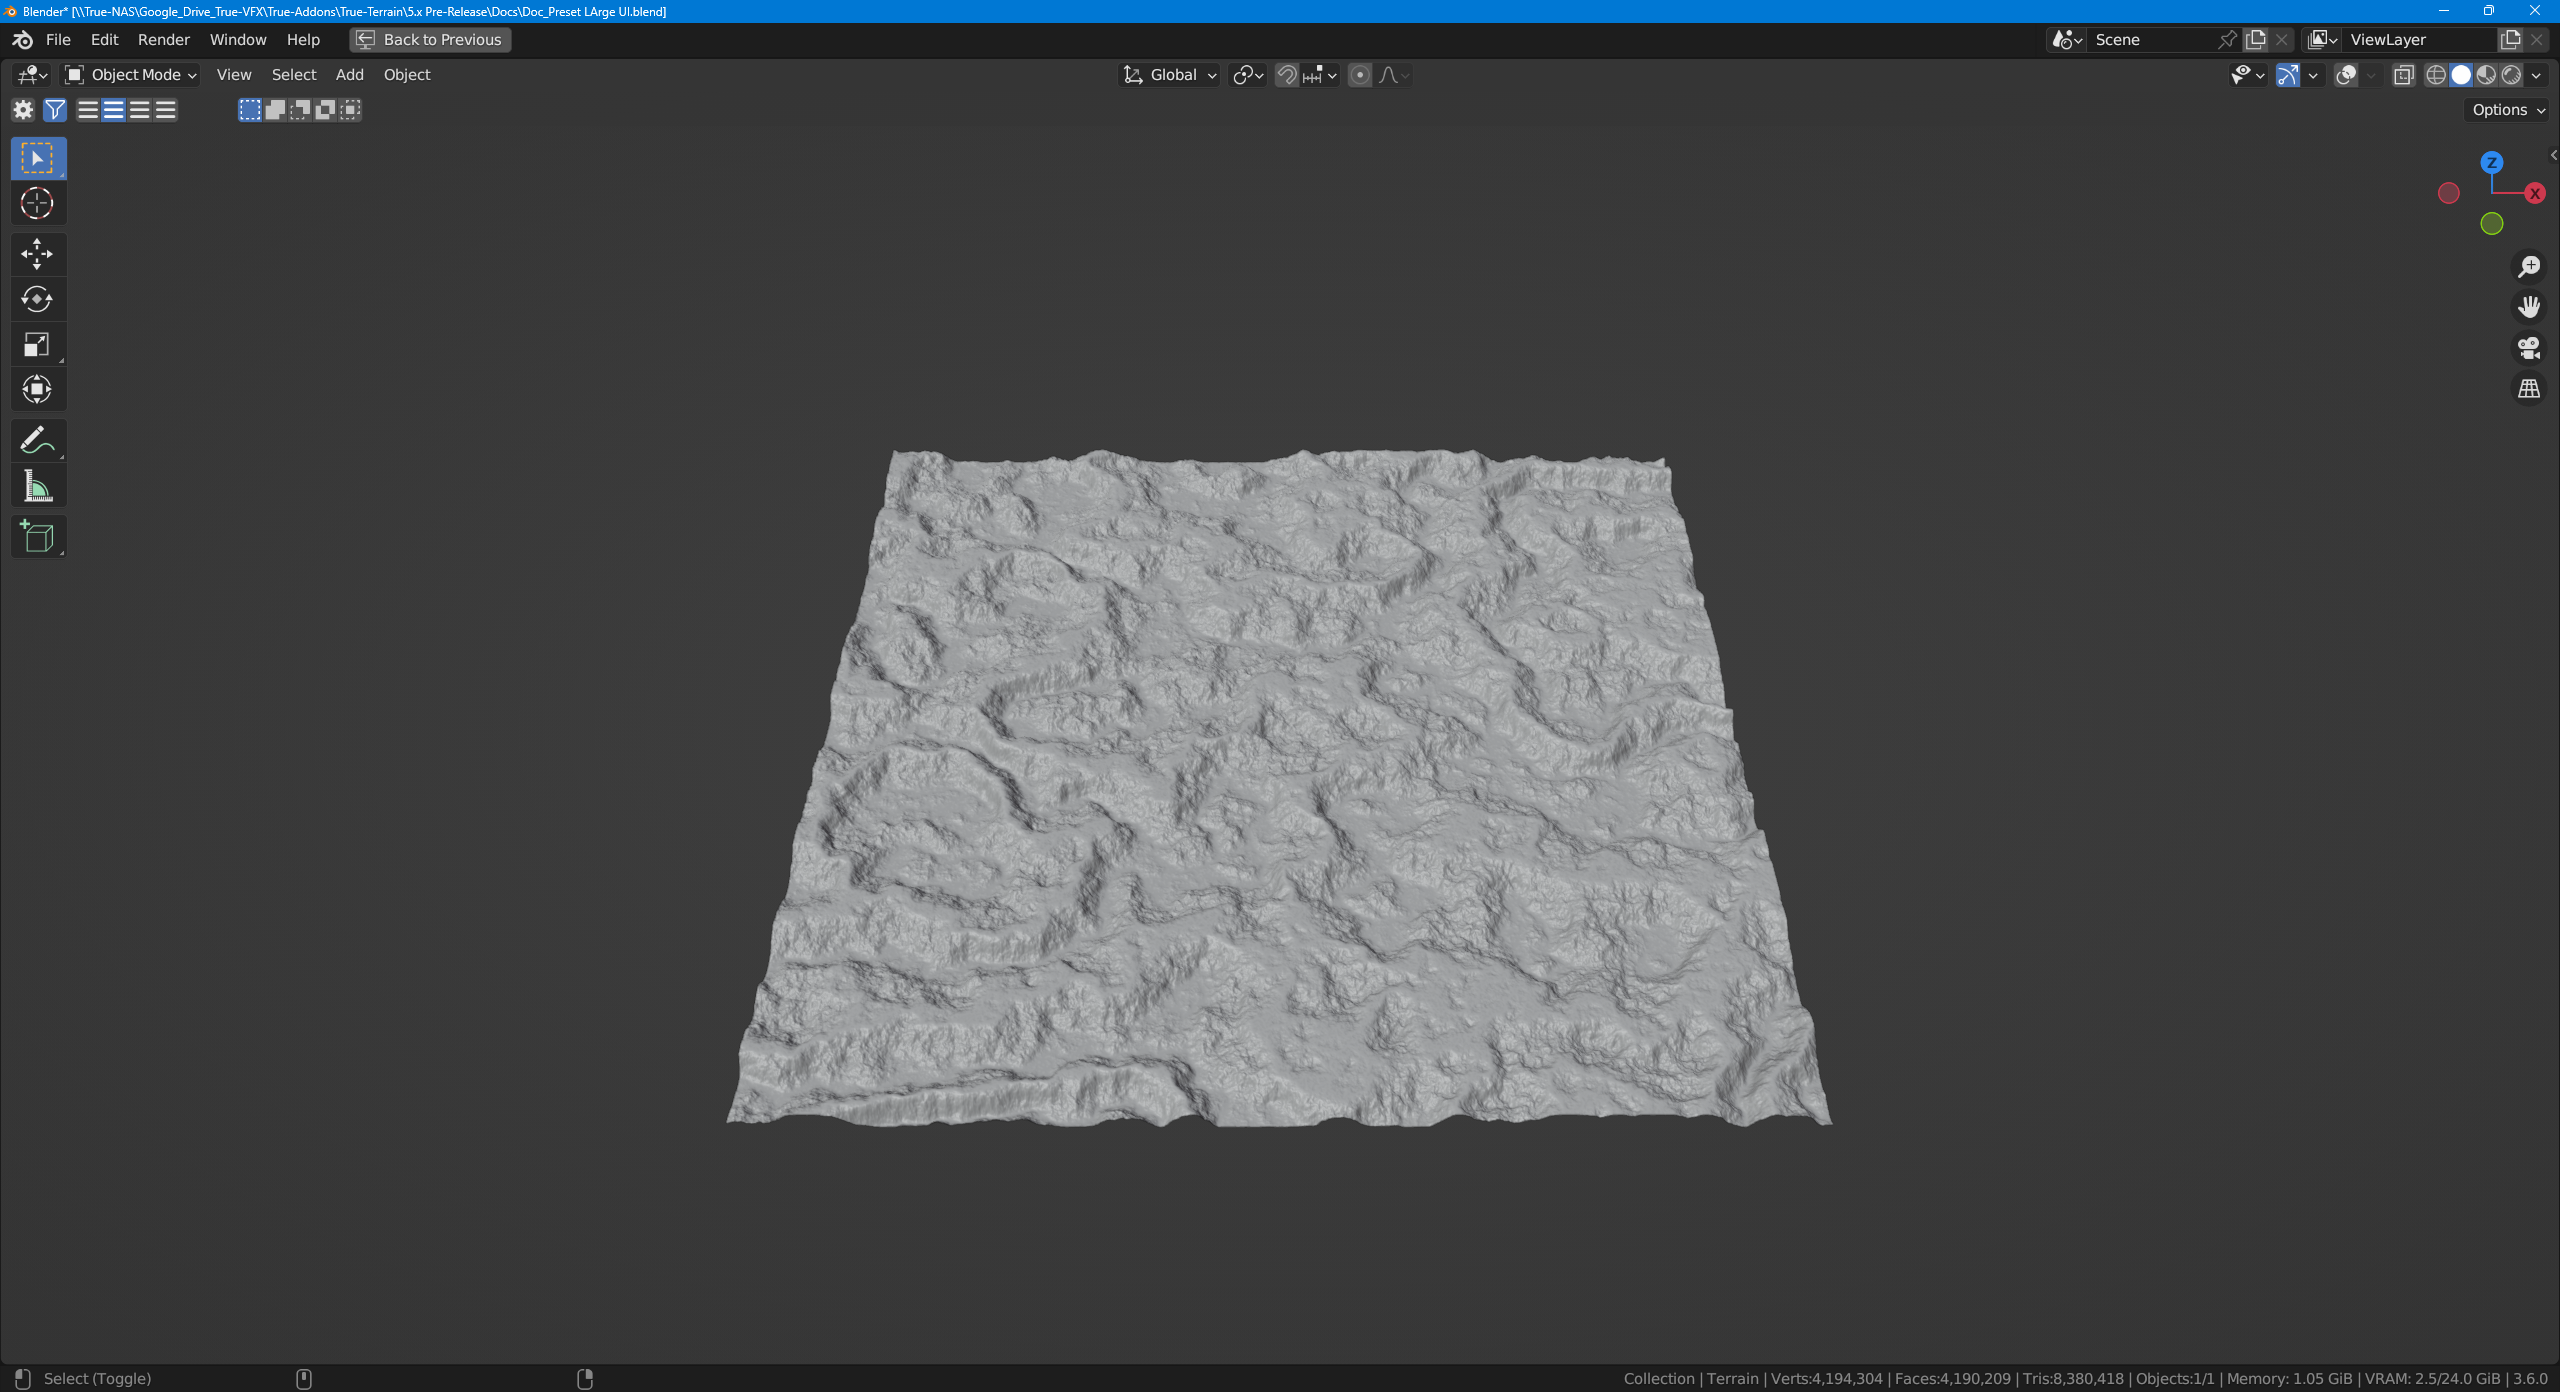Toggle the snap magnet button
The image size is (2560, 1392).
pos(1287,75)
